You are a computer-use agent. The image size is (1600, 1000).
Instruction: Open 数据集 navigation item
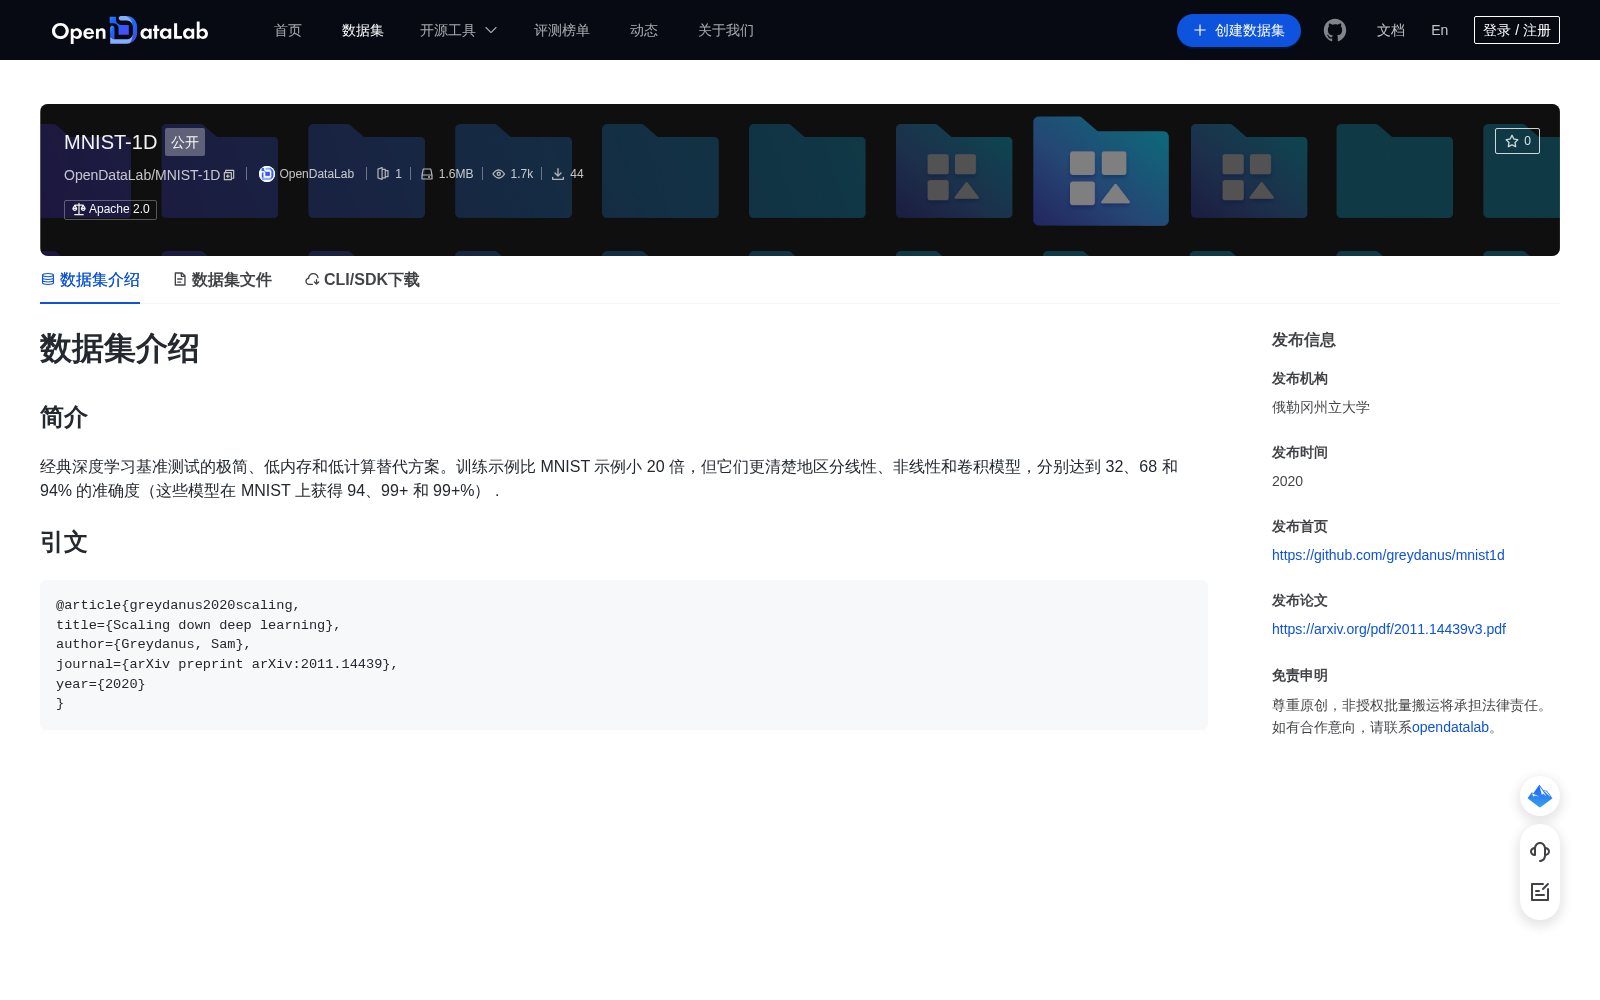tap(363, 30)
